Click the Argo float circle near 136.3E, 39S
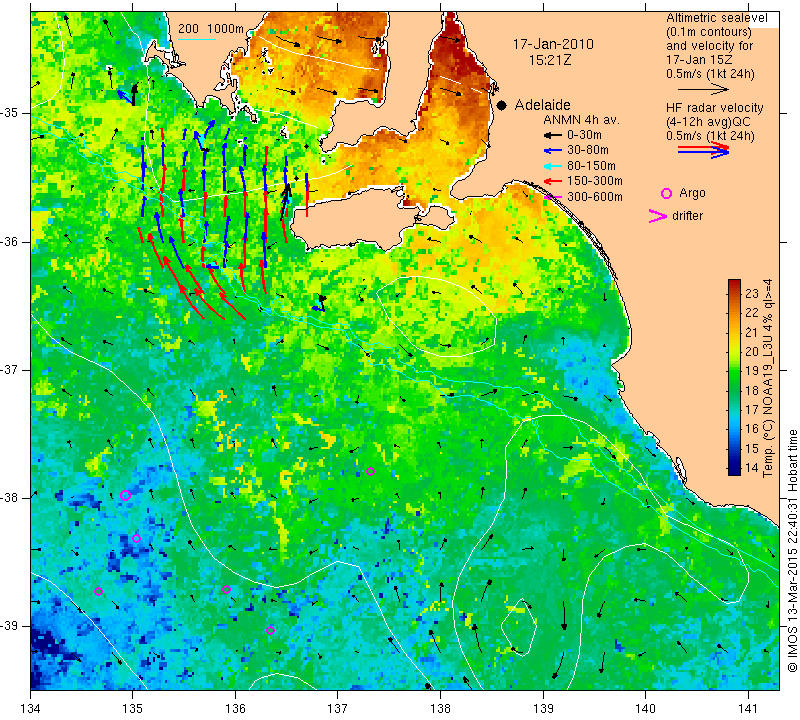Viewport: 800px width, 720px height. coord(270,631)
